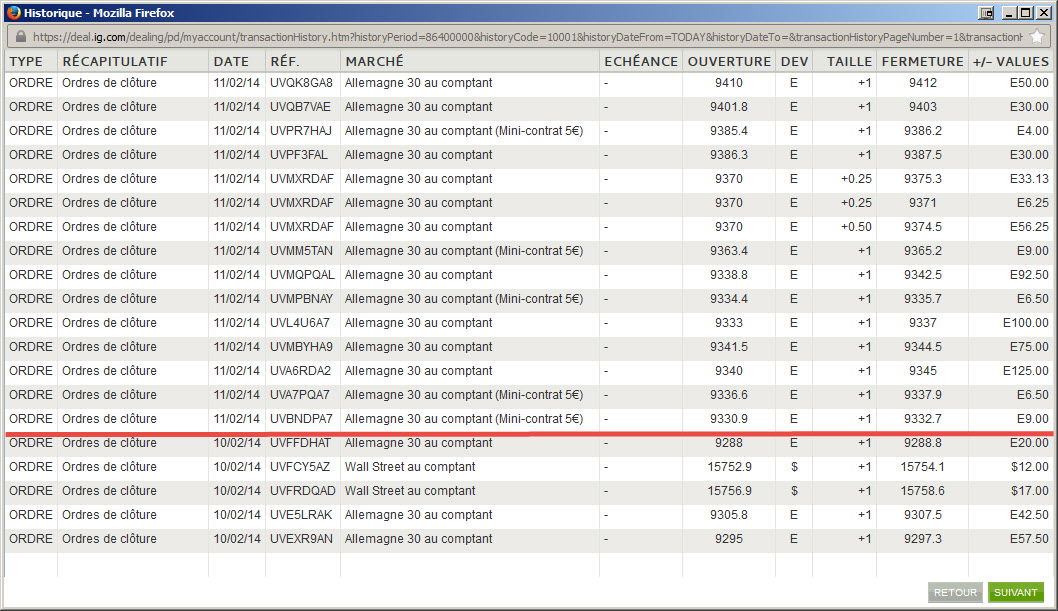Click opening price 15756.9
Screen dimensions: 1058x611
pos(729,491)
